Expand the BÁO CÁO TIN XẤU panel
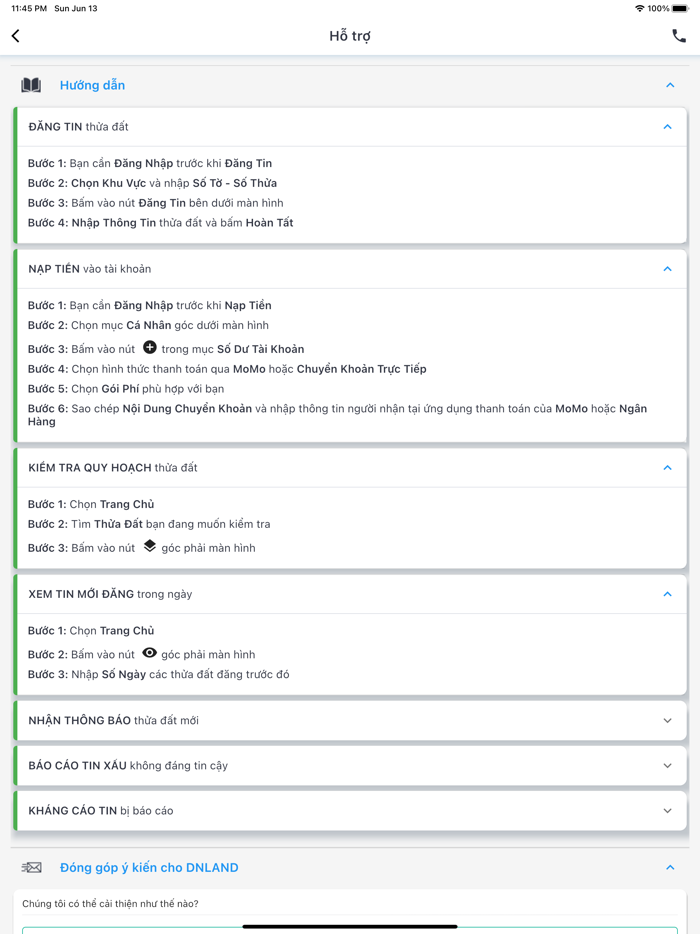This screenshot has width=700, height=934. 667,766
